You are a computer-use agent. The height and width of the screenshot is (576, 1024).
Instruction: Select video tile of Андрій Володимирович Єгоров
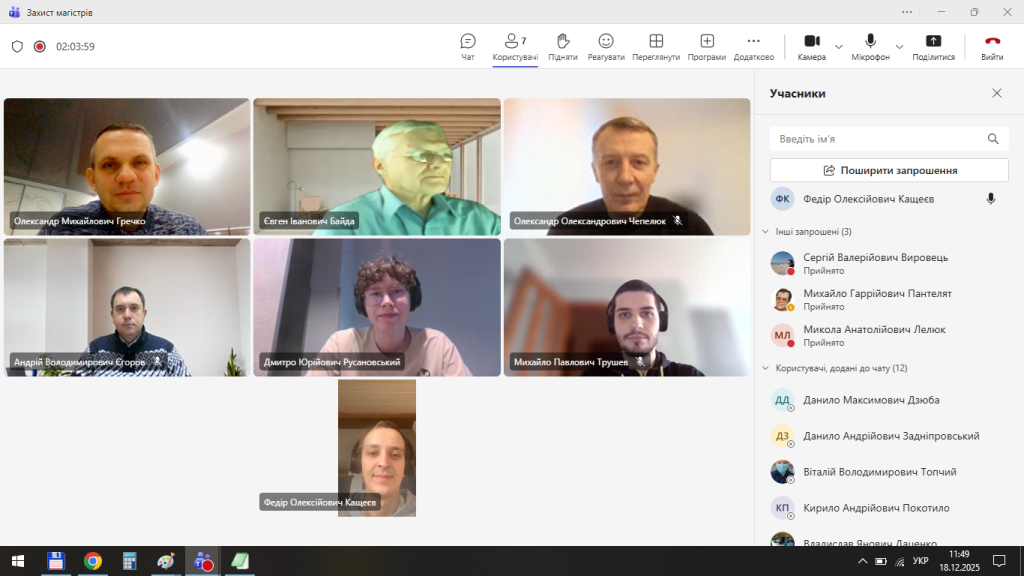pyautogui.click(x=127, y=307)
